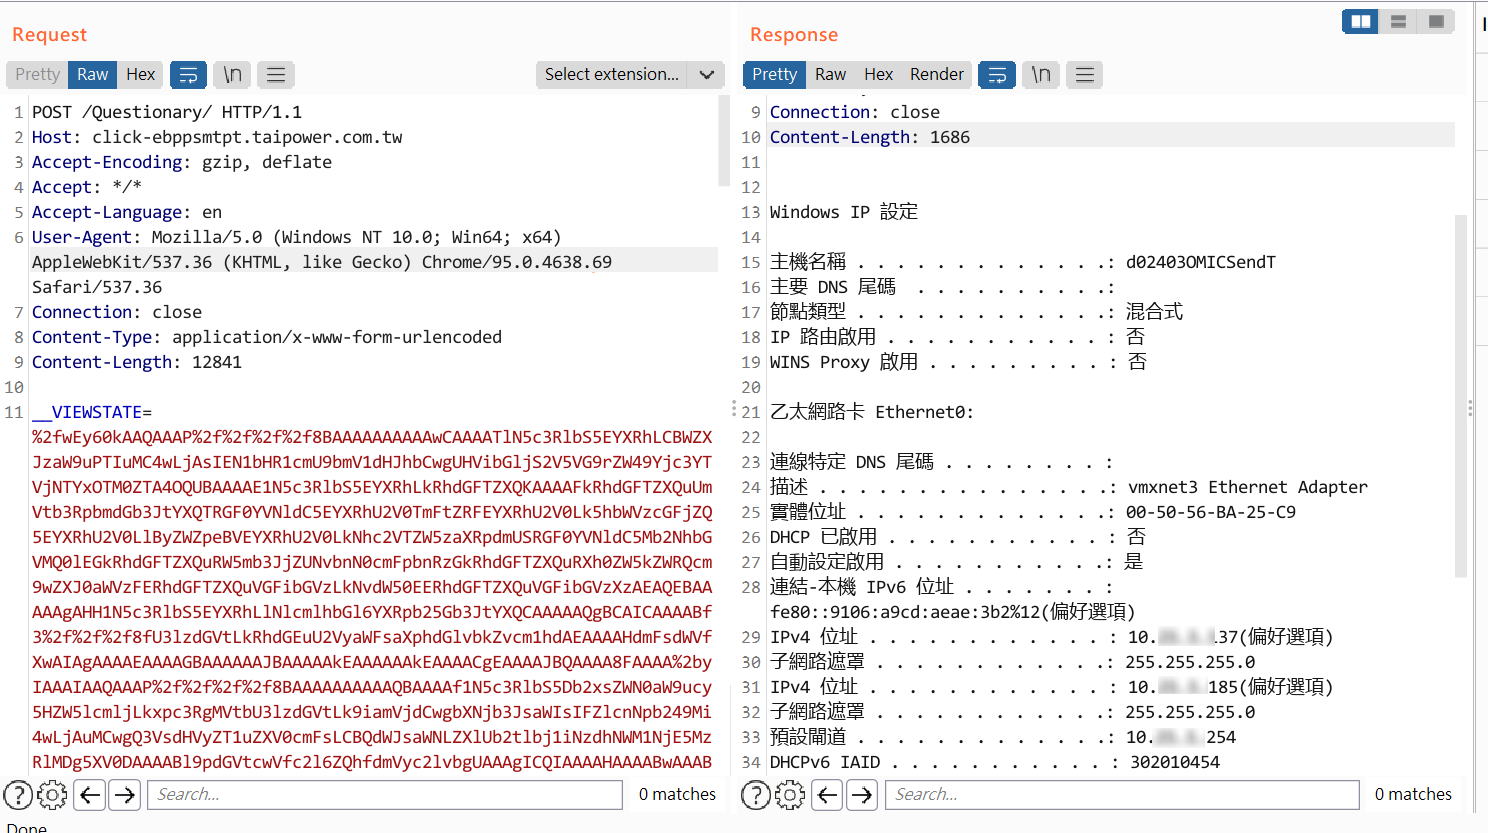Click the Windows IP 設定 line
The image size is (1488, 833).
point(844,212)
